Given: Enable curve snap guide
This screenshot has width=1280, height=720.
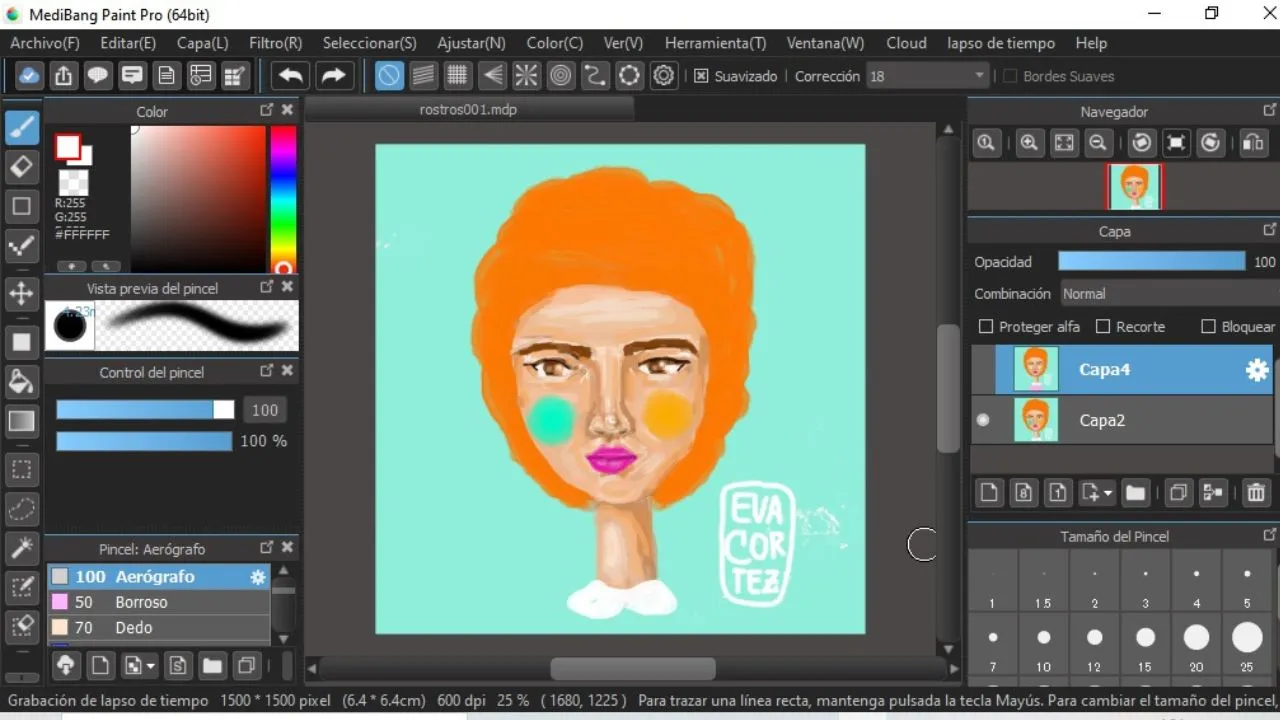Looking at the screenshot, I should click(x=595, y=76).
